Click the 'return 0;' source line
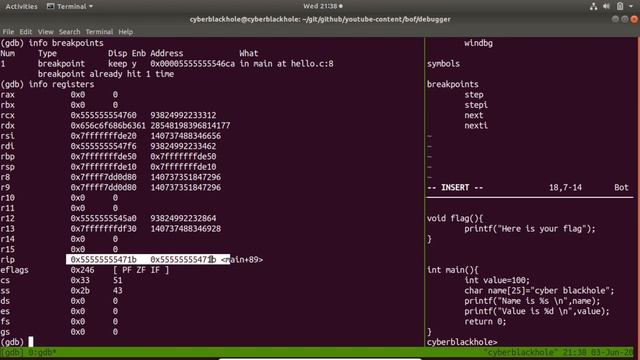This screenshot has width=640, height=360. [x=485, y=321]
